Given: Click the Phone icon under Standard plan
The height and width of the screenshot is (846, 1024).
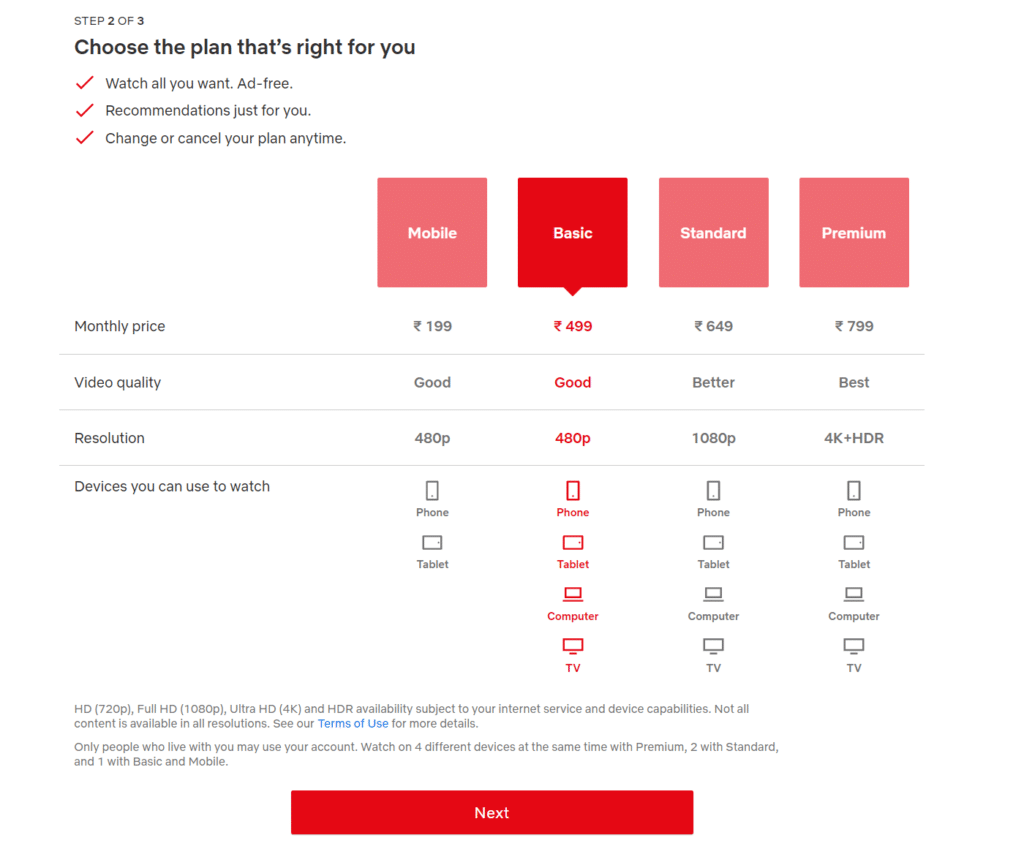Looking at the screenshot, I should pyautogui.click(x=713, y=491).
